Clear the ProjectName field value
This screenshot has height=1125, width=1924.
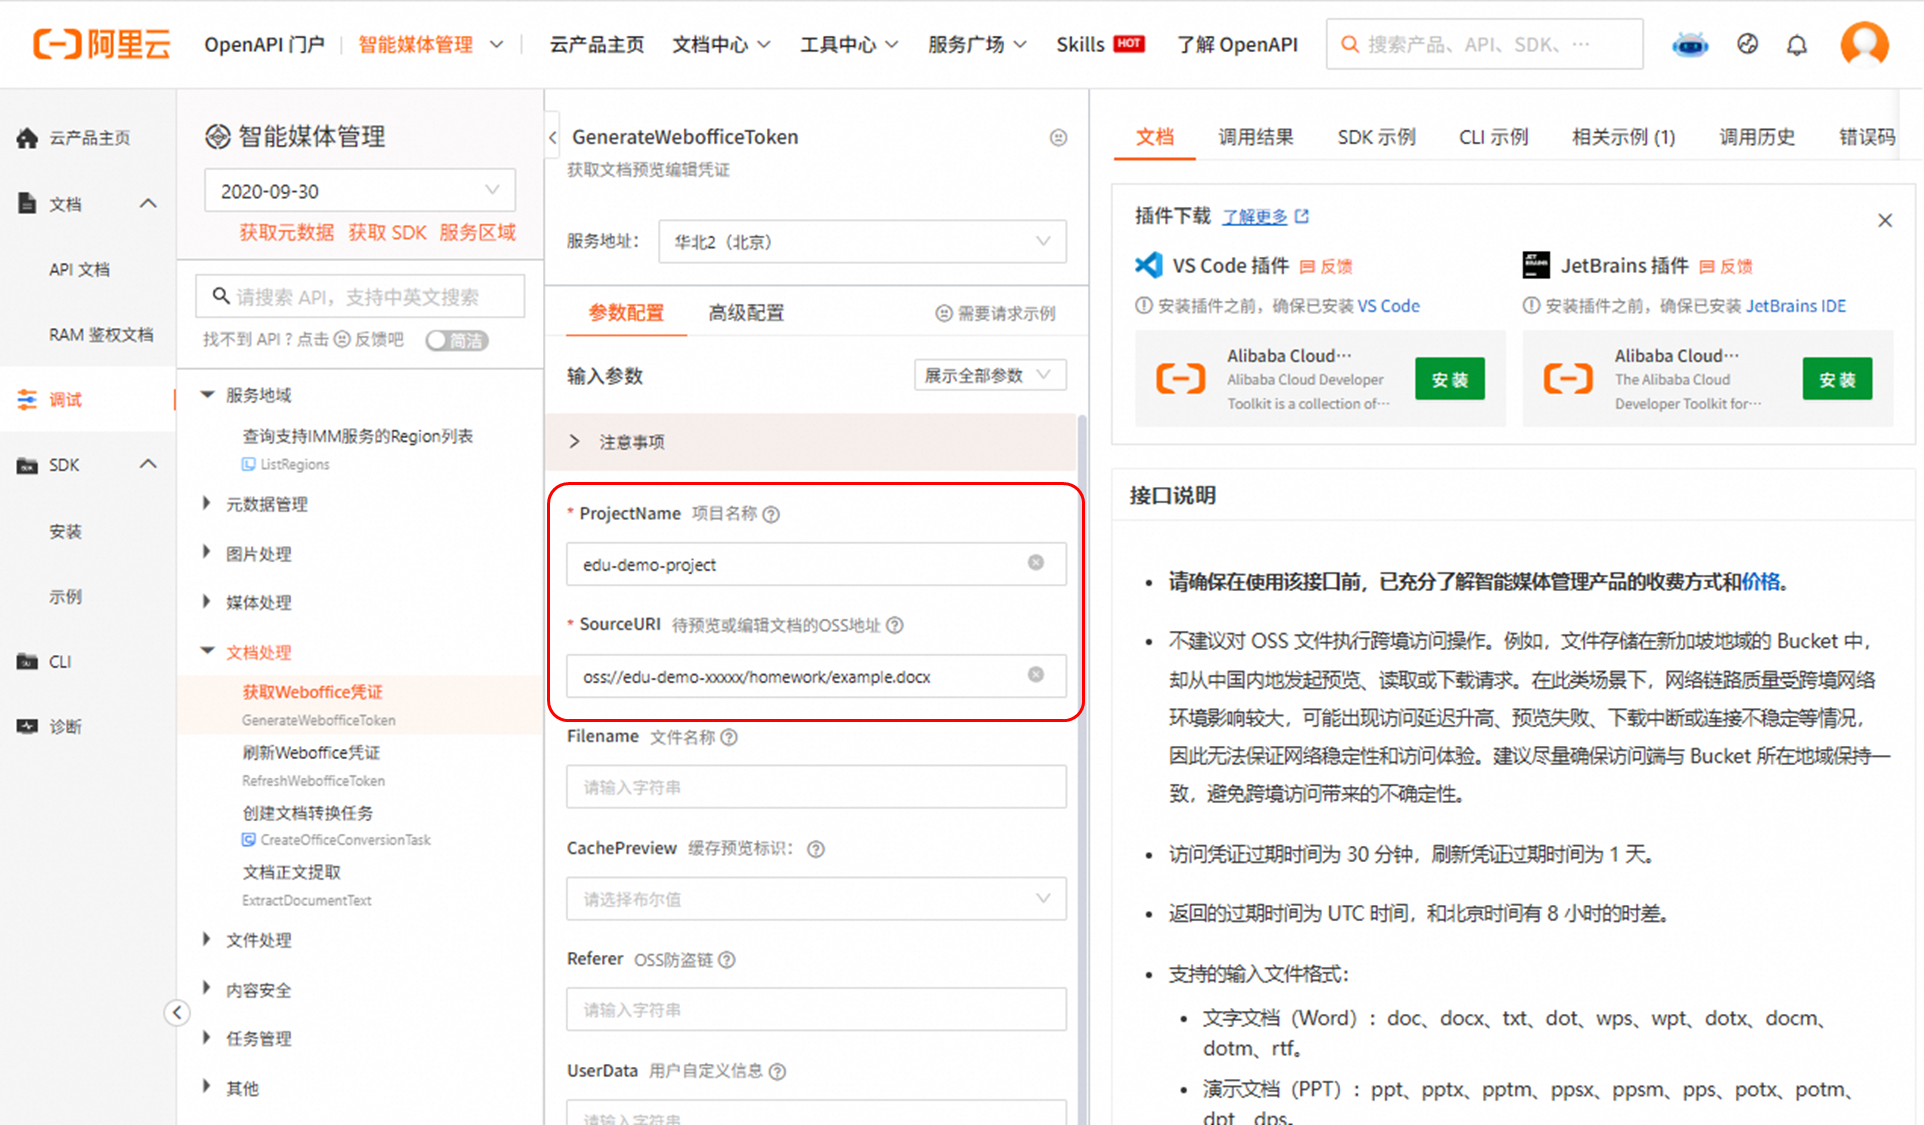(x=1036, y=563)
